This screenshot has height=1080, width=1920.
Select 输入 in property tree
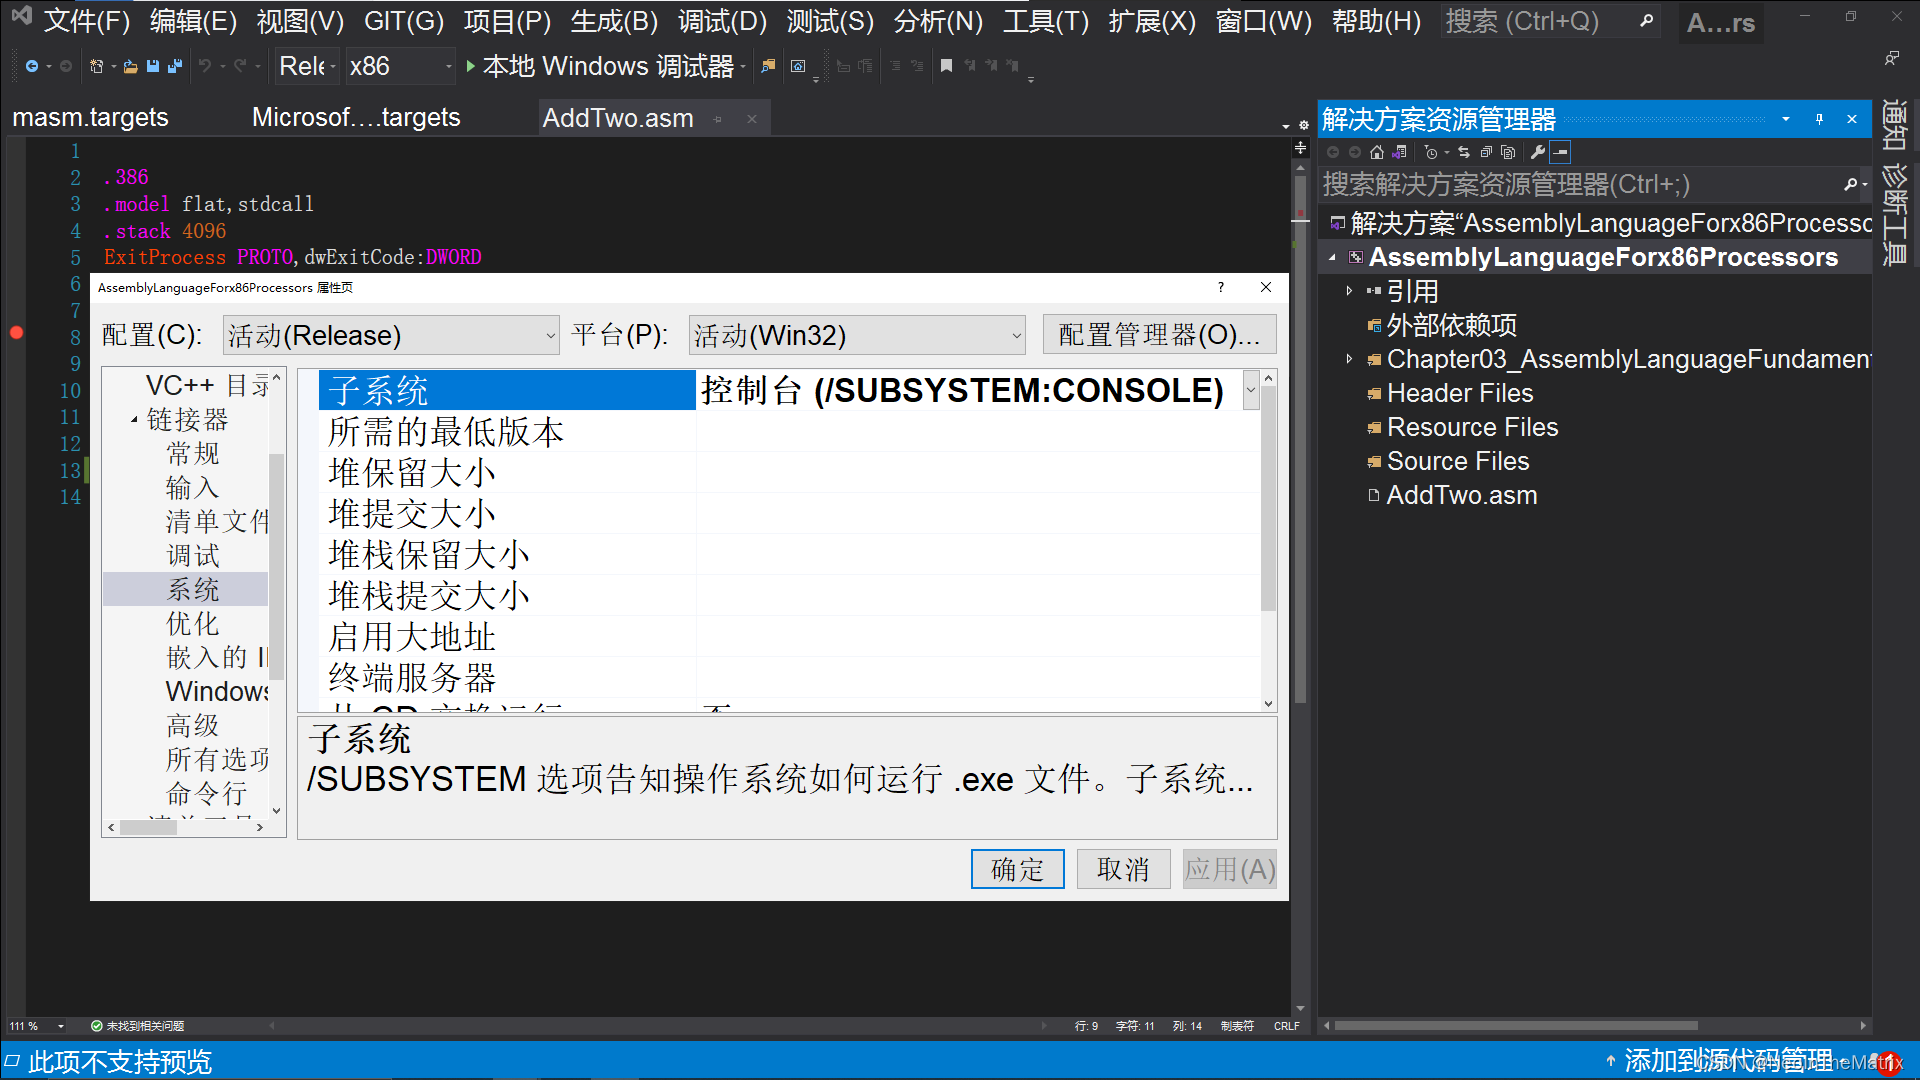pos(193,488)
